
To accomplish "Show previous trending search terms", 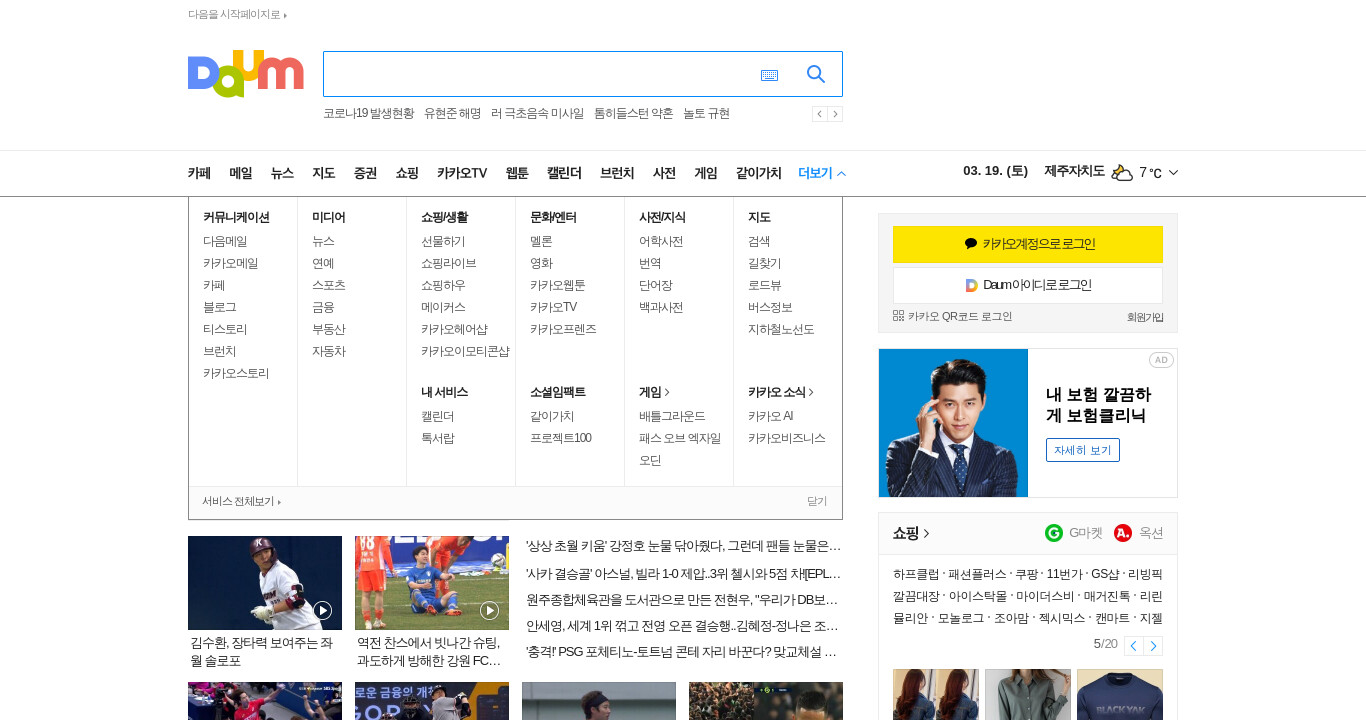I will pos(819,114).
